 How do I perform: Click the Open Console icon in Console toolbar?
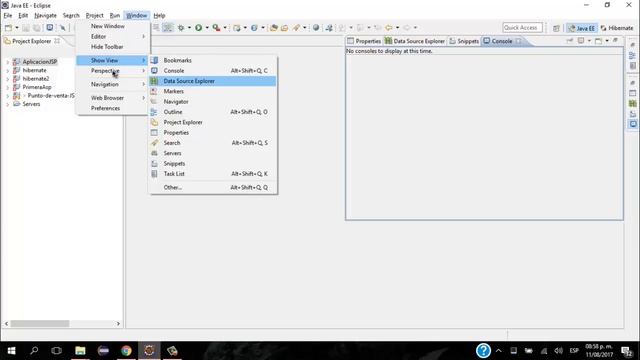(x=598, y=41)
